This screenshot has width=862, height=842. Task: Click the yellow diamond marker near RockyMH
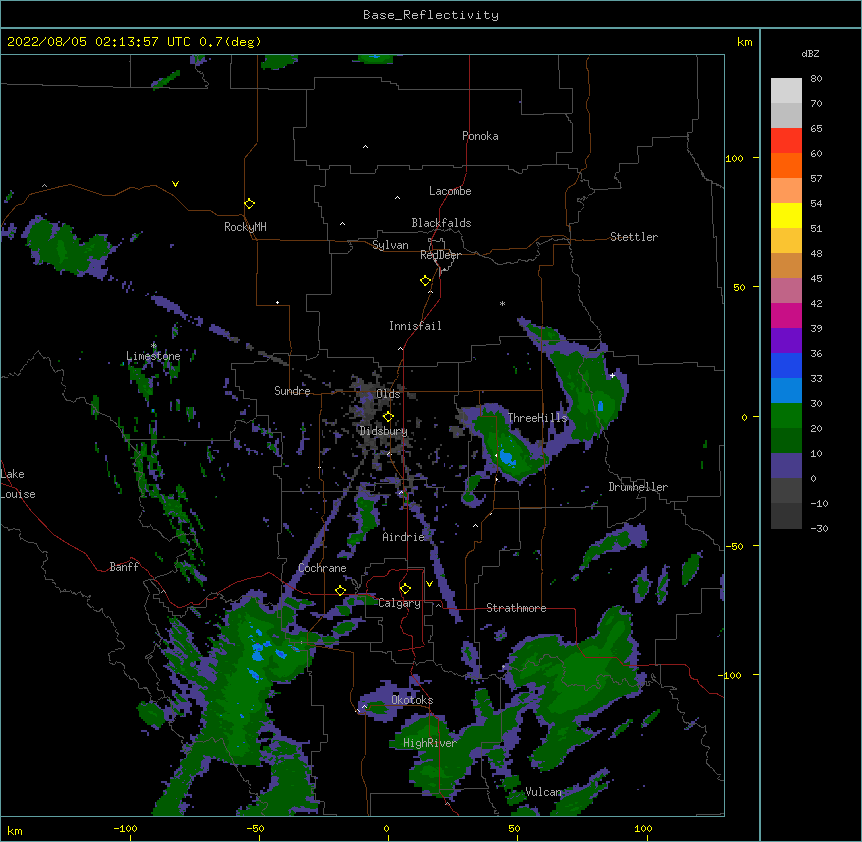[x=249, y=204]
